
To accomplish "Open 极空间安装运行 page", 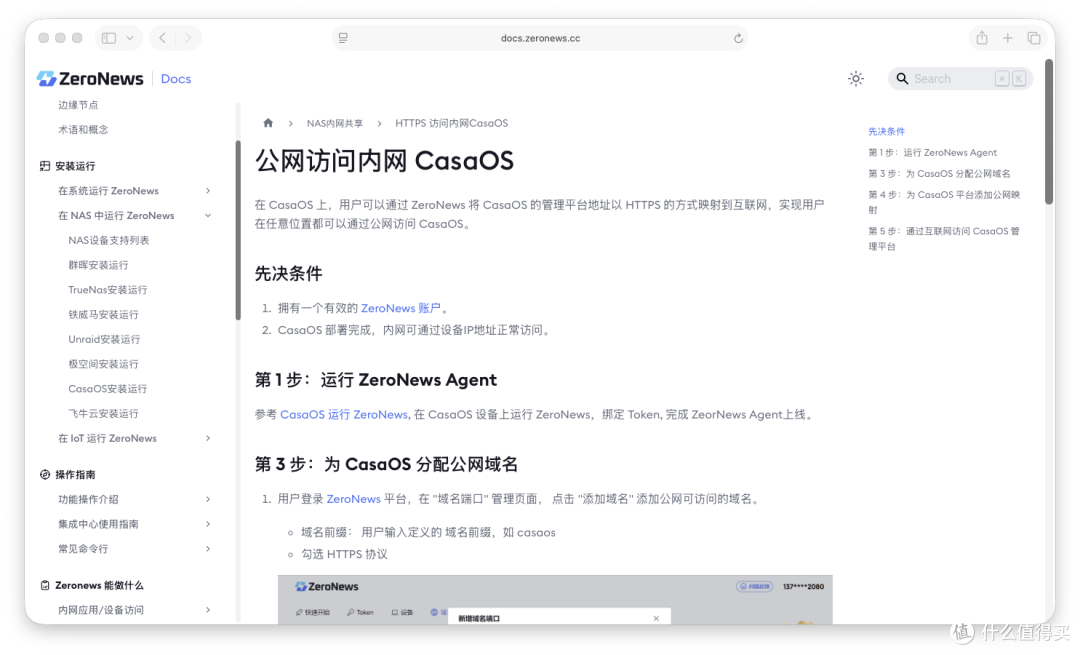I will 103,364.
